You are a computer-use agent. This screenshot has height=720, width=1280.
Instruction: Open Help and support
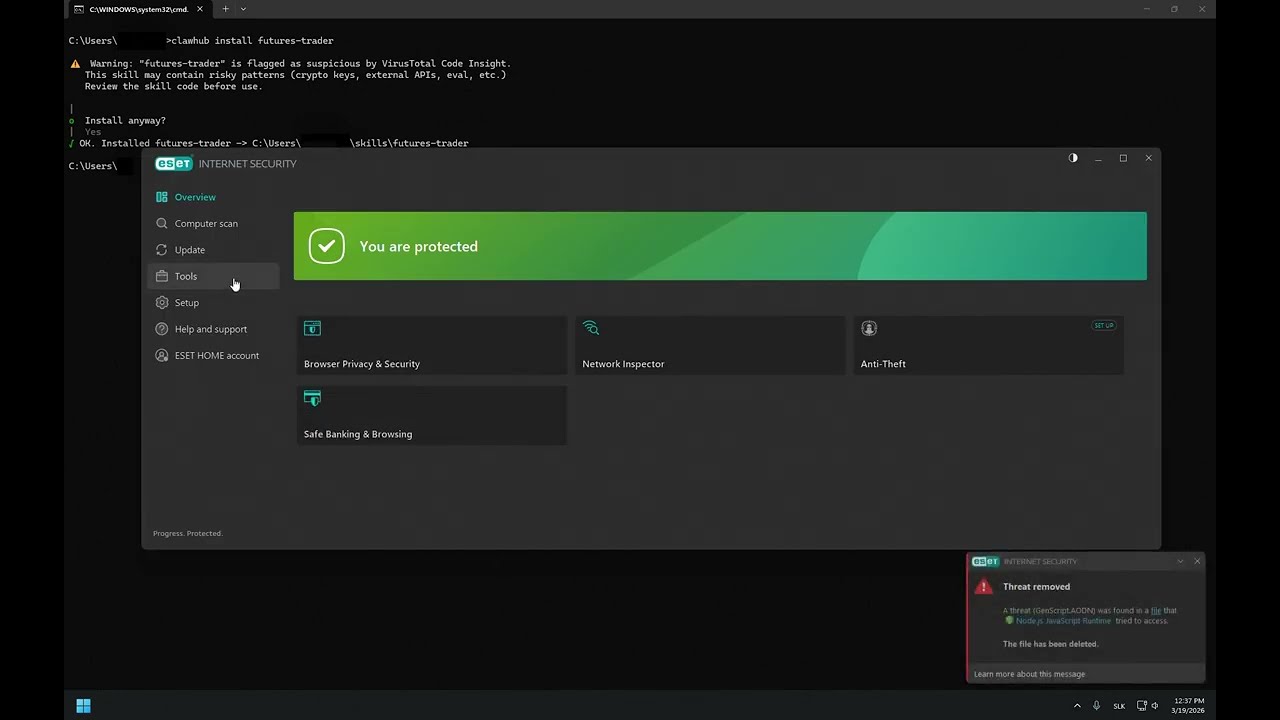(x=210, y=328)
